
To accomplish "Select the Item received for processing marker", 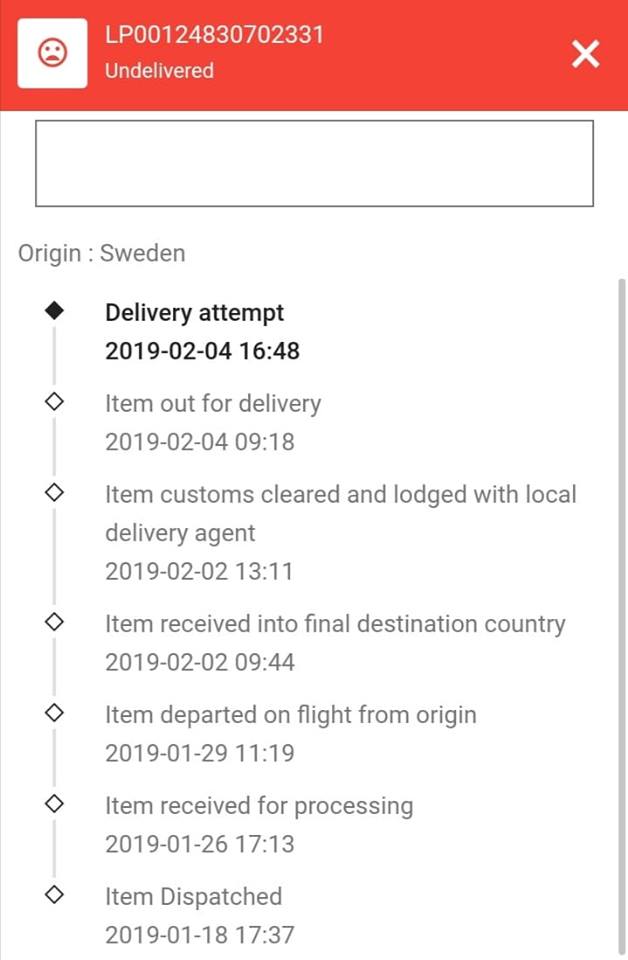I will point(54,803).
